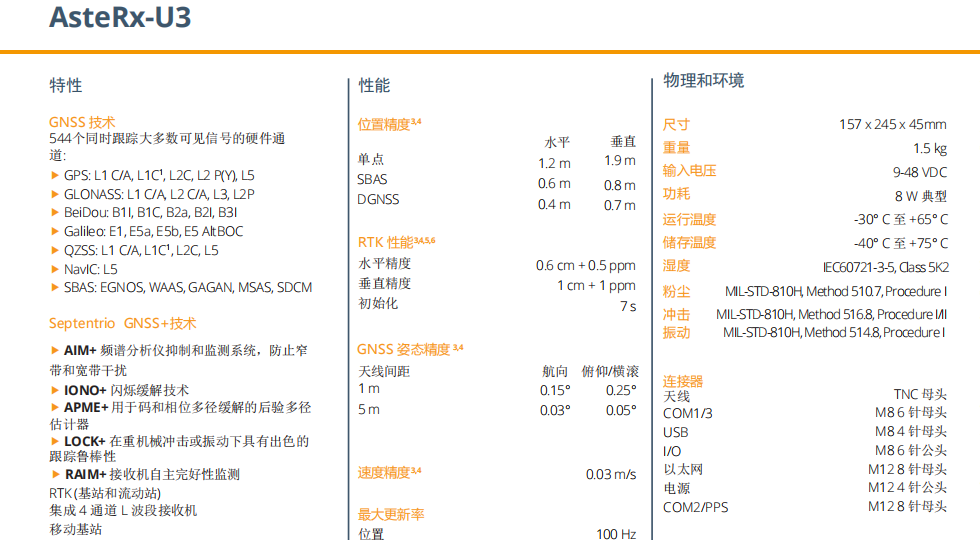Screen dimensions: 980x540
Task: Click the 初始化 value 7 s
Action: [x=628, y=306]
